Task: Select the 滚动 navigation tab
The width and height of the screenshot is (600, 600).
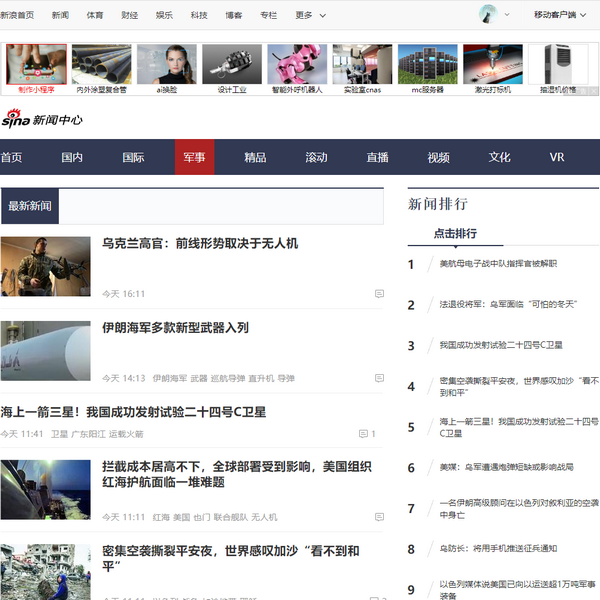Action: click(316, 157)
